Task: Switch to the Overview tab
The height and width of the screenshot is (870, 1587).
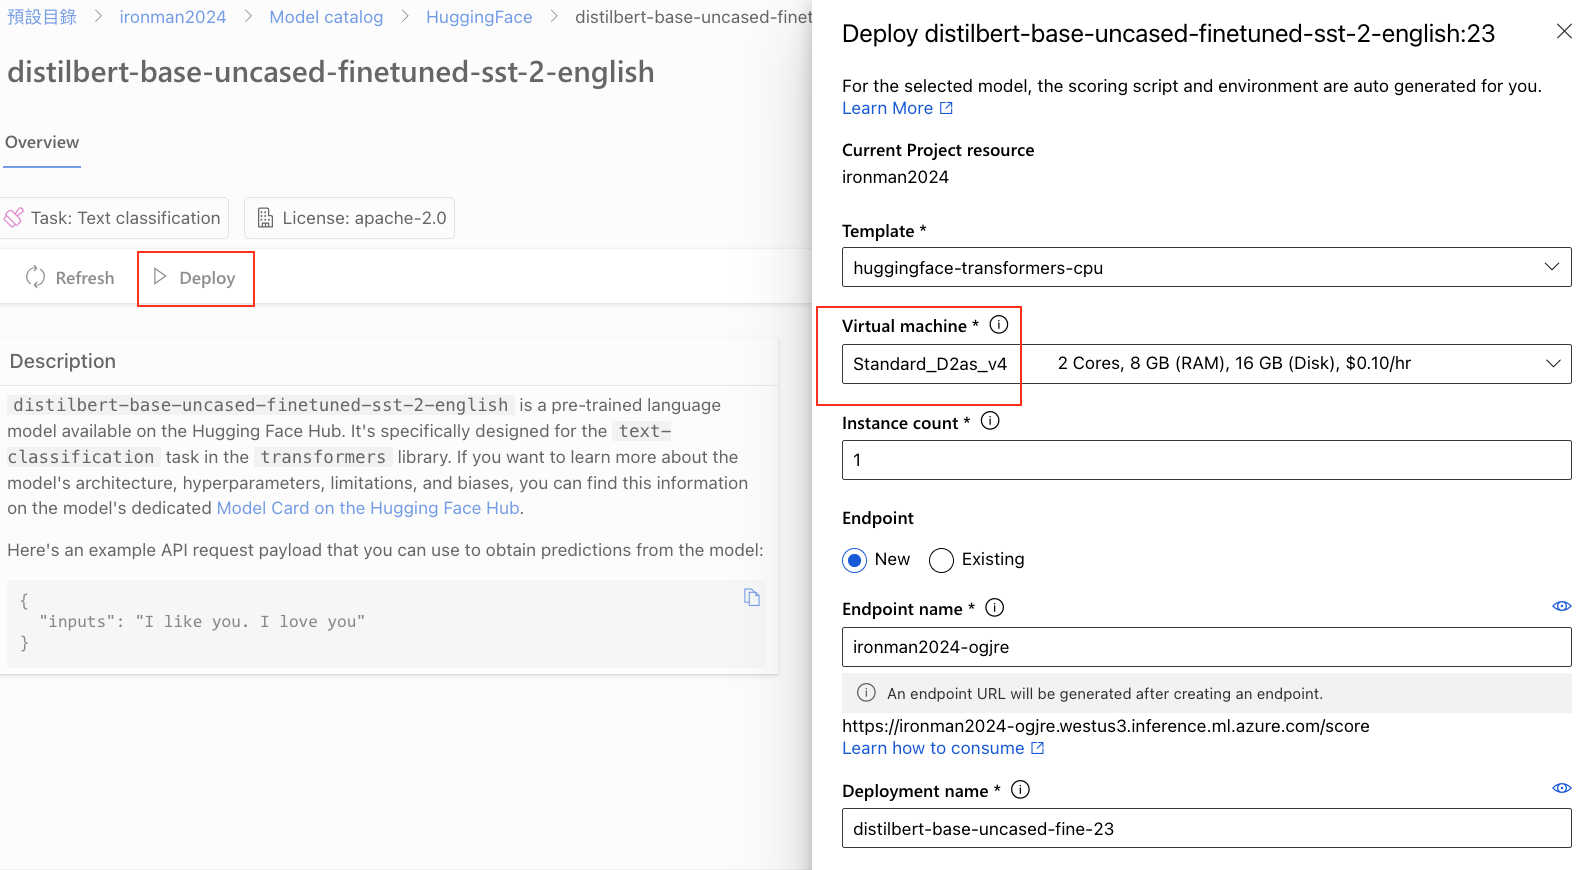Action: pyautogui.click(x=42, y=143)
